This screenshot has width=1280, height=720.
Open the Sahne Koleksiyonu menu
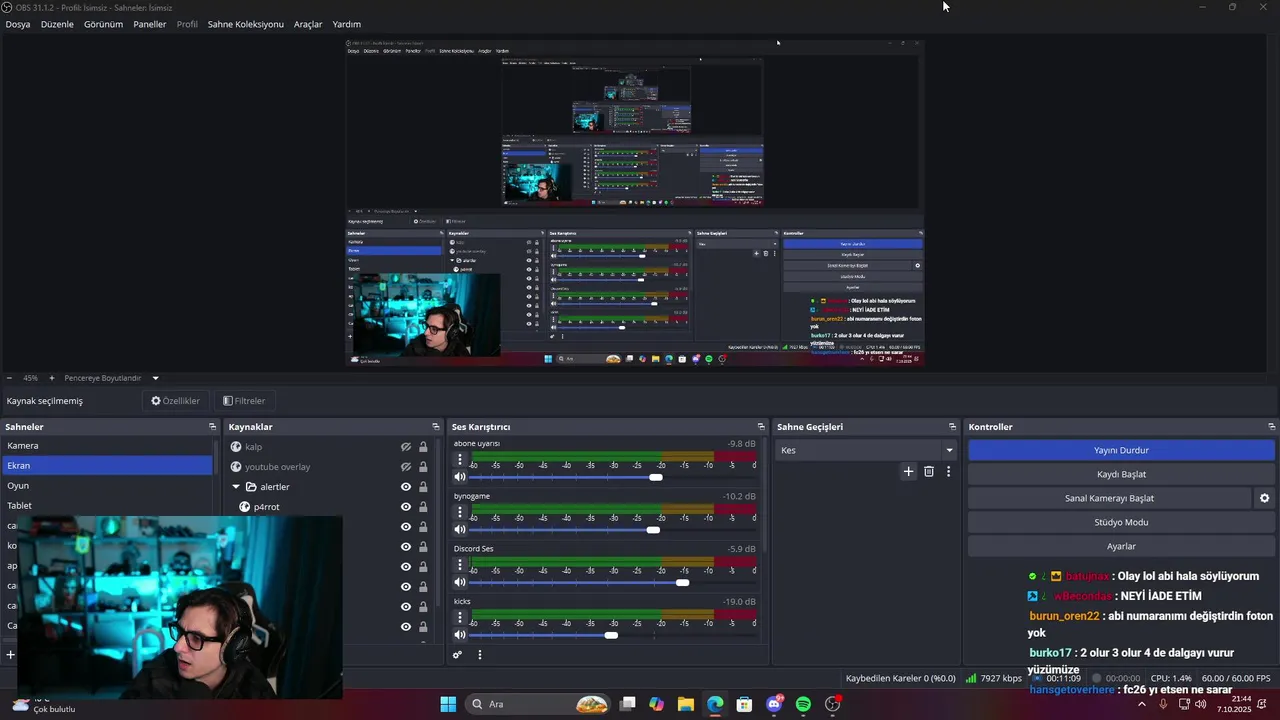[246, 24]
